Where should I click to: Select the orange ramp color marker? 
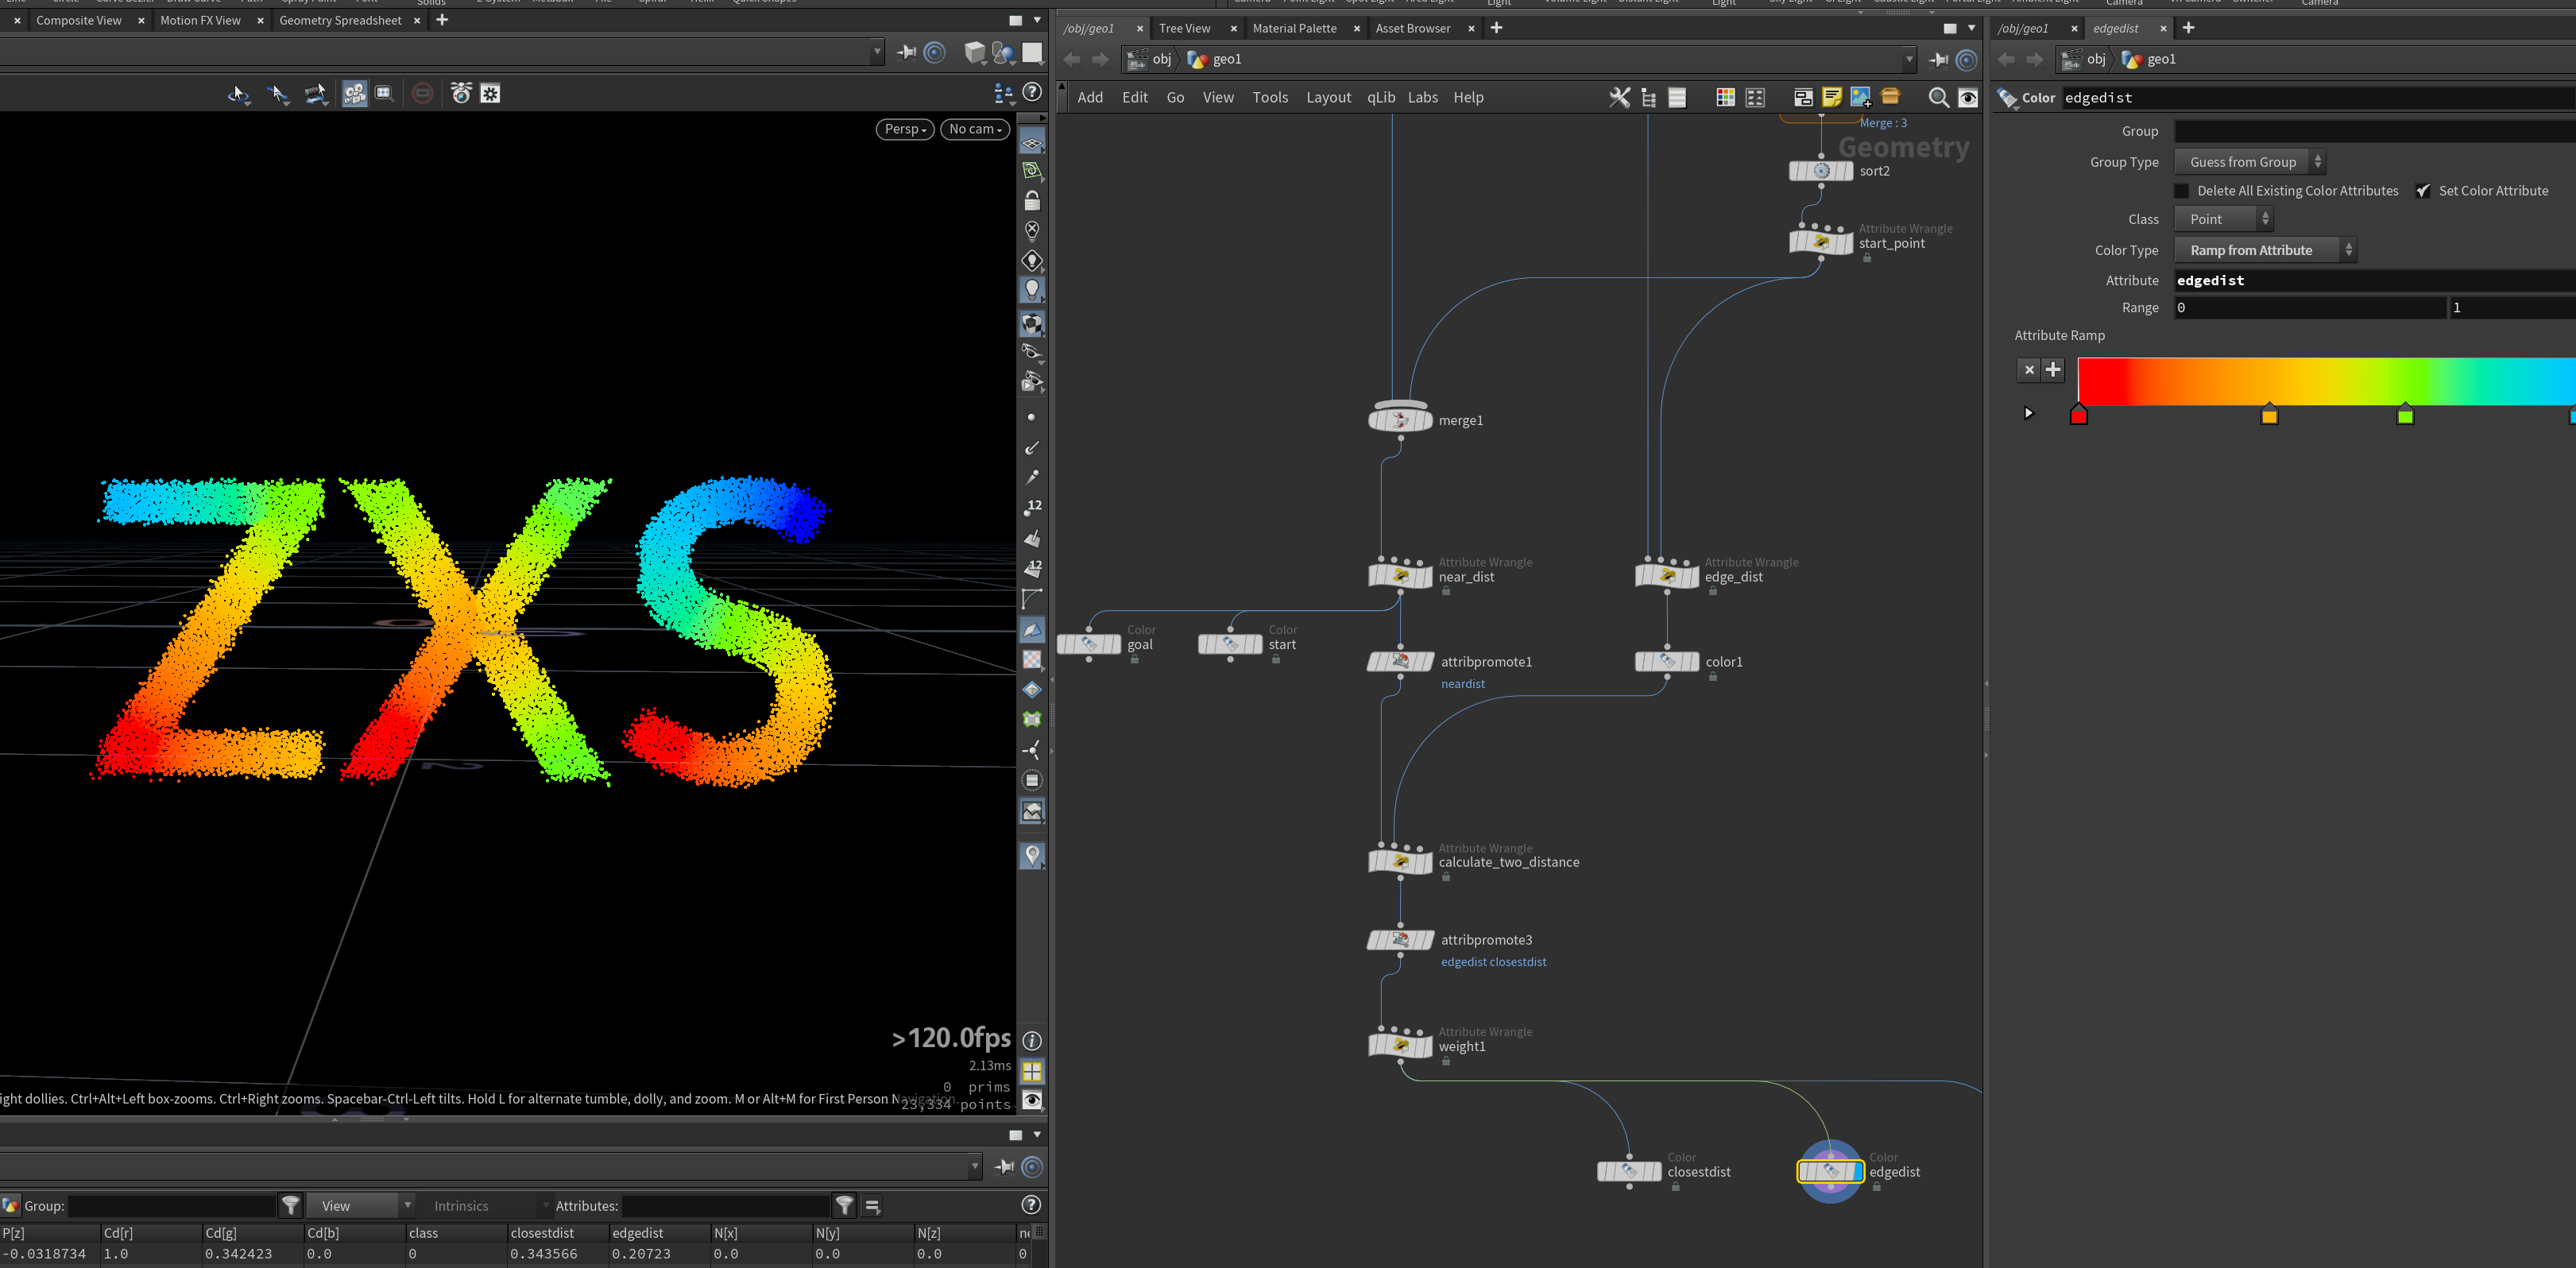click(2269, 415)
